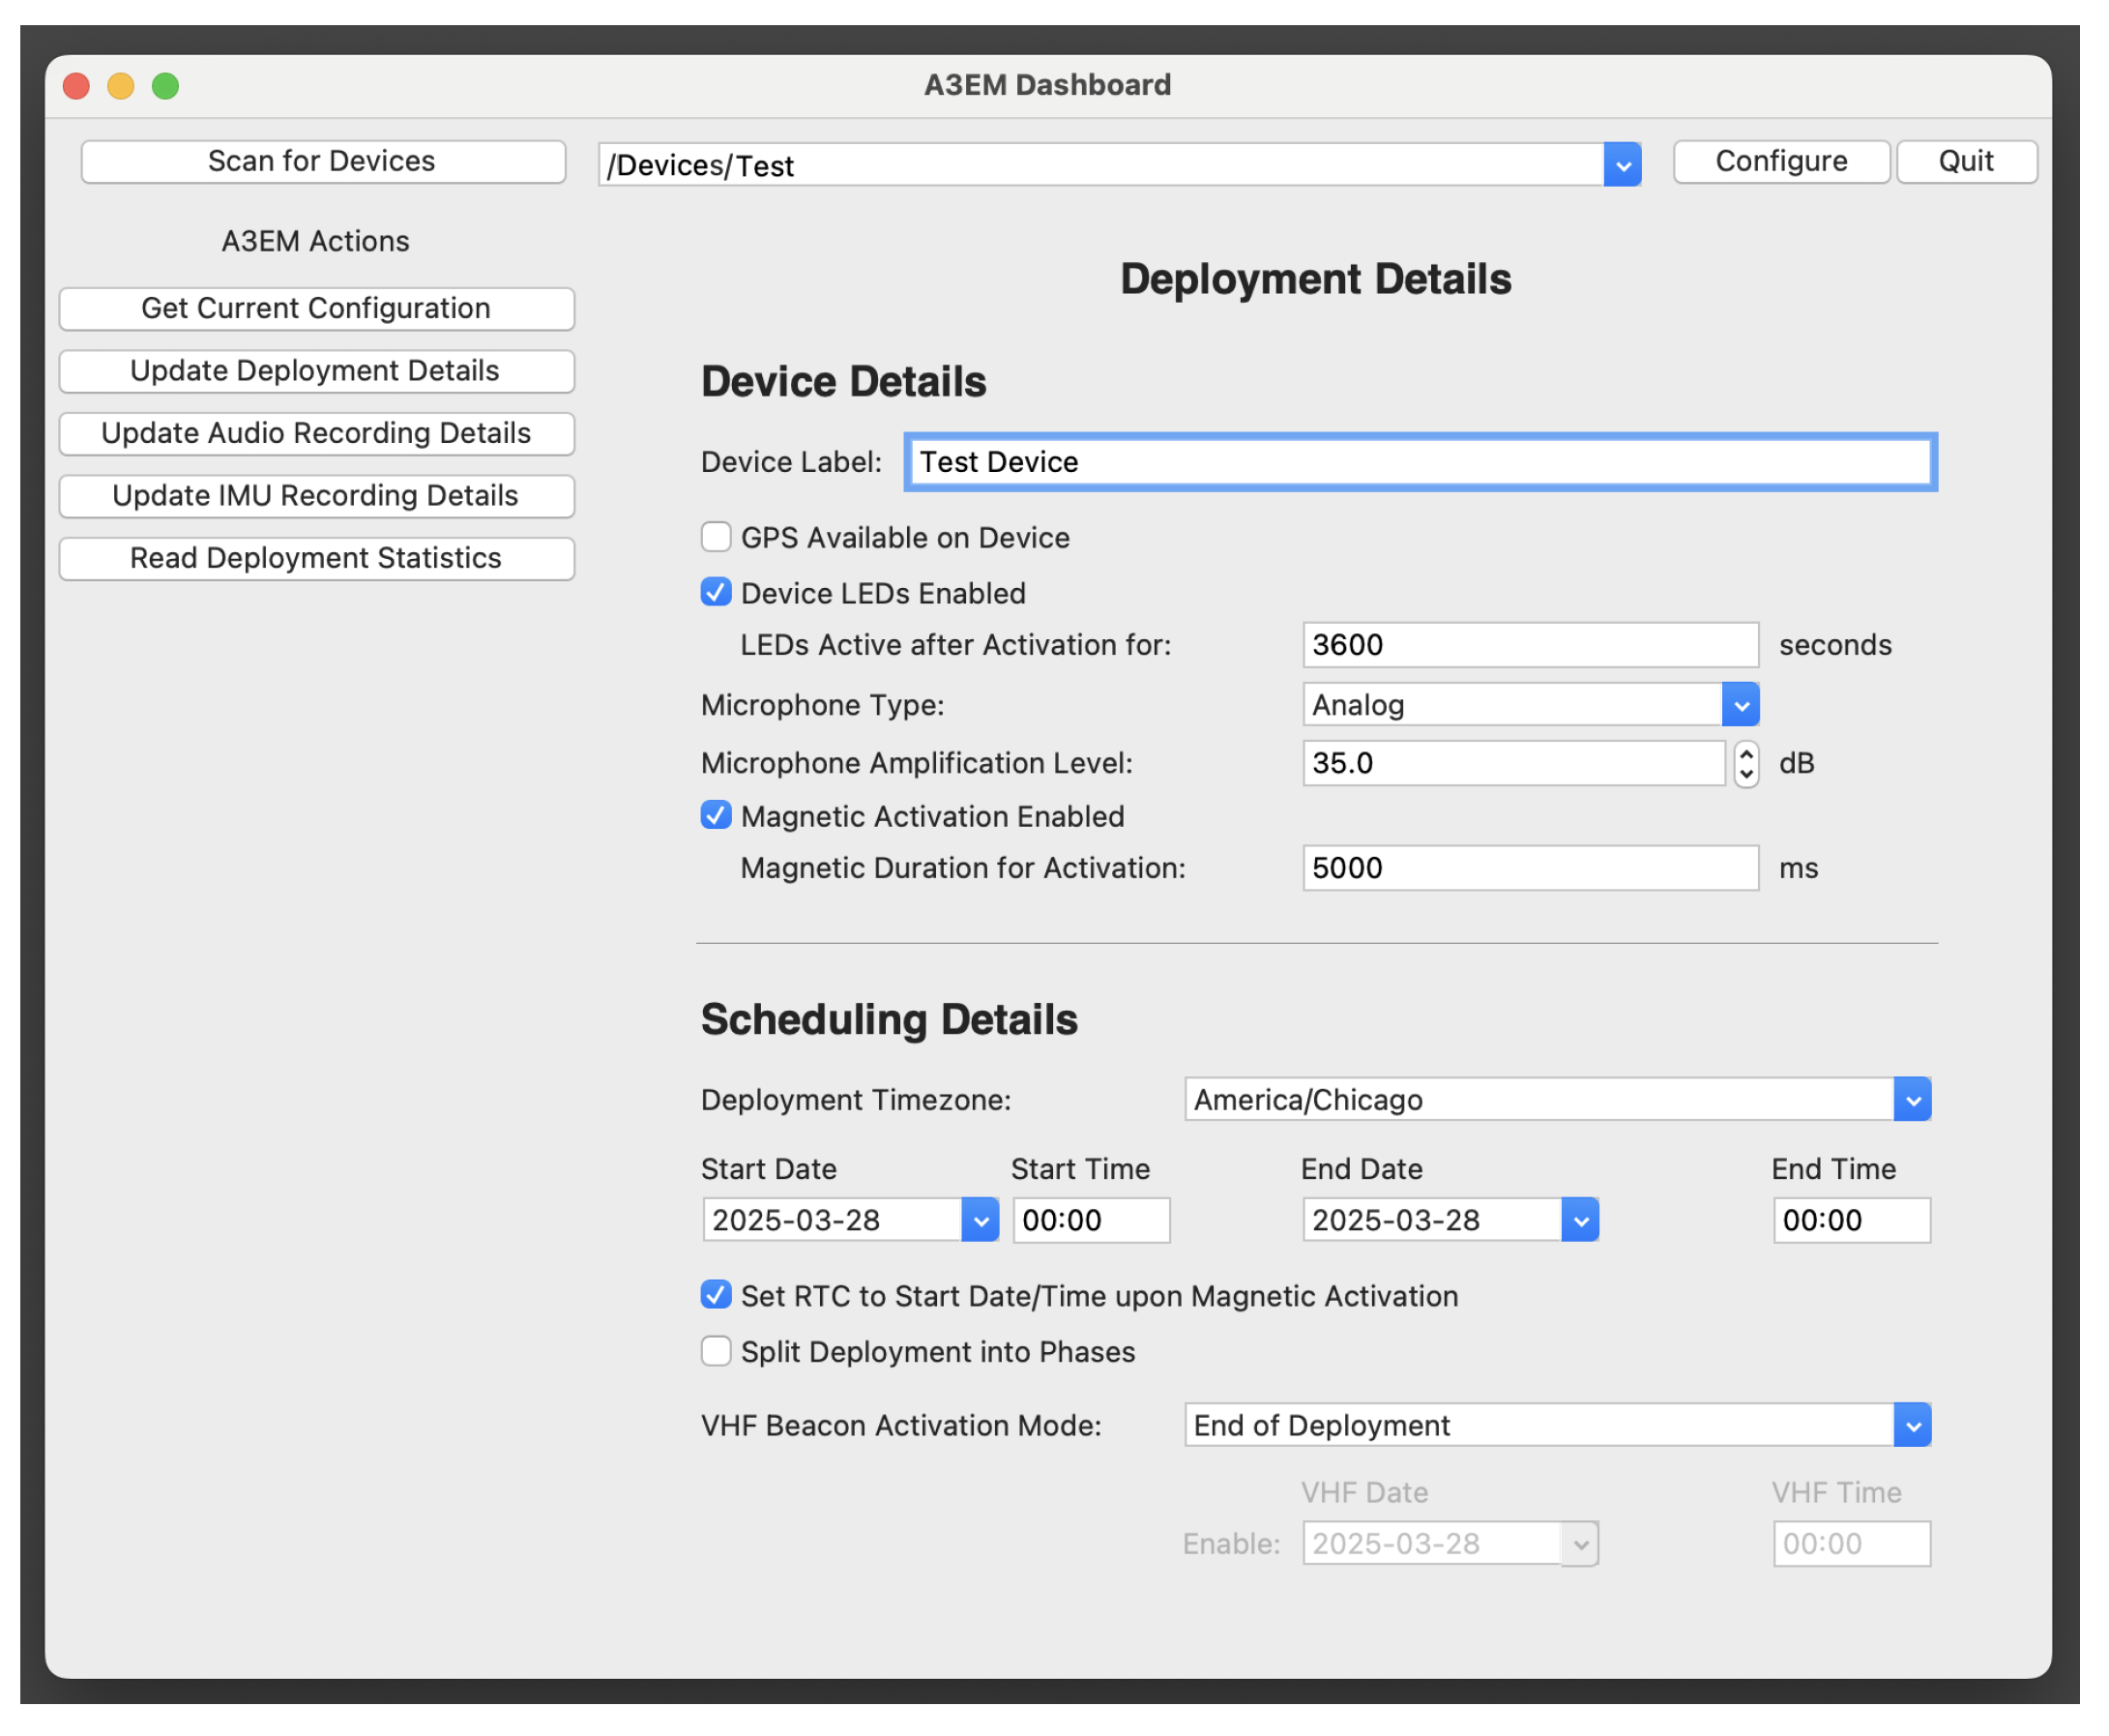Increase microphone amplification with stepper up arrow
Image resolution: width=2109 pixels, height=1736 pixels.
click(x=1749, y=755)
